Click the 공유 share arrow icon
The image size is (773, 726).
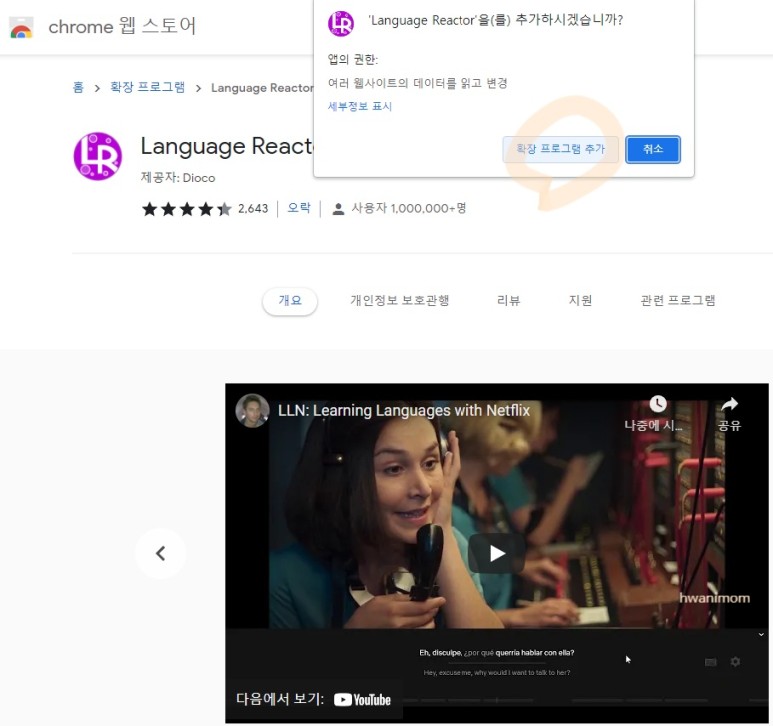[729, 404]
